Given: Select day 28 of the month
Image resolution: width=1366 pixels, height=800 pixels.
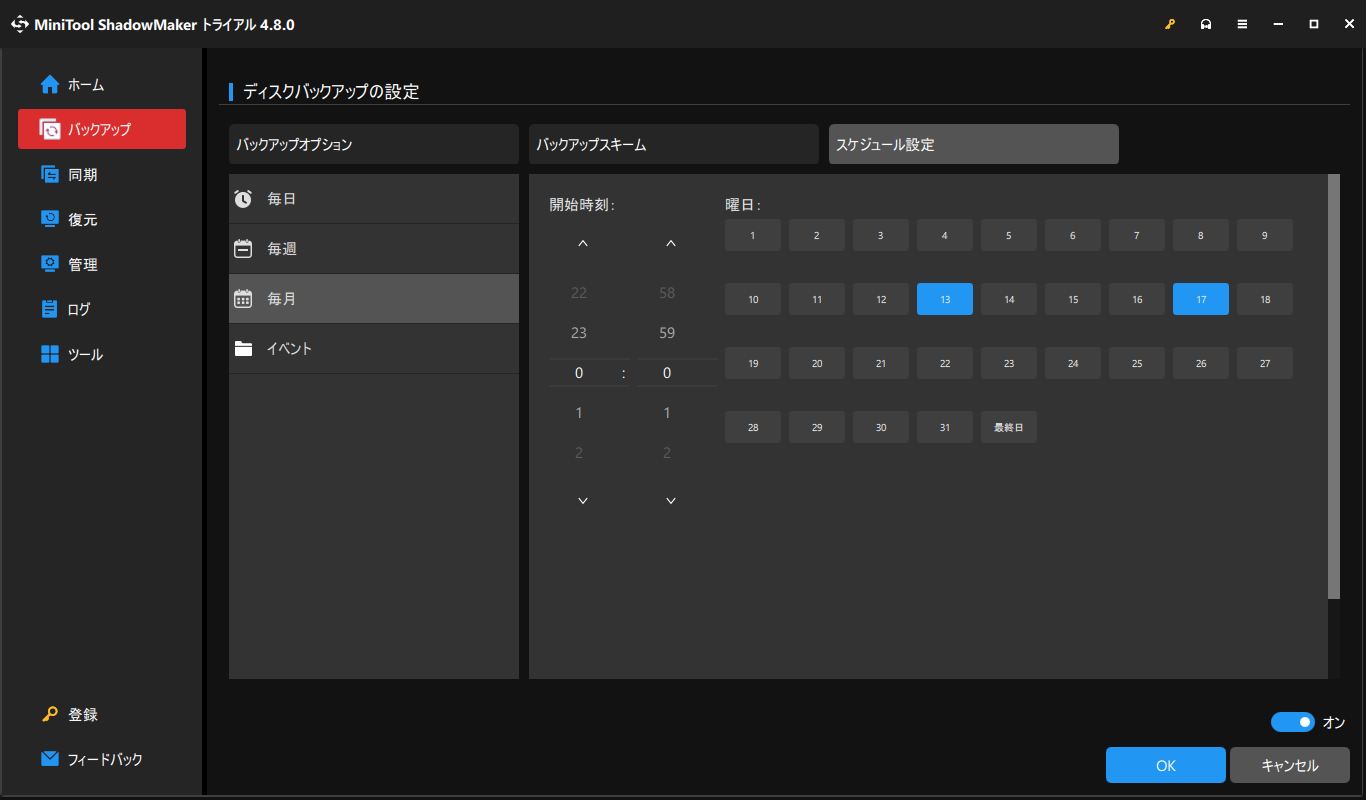Looking at the screenshot, I should coord(753,427).
